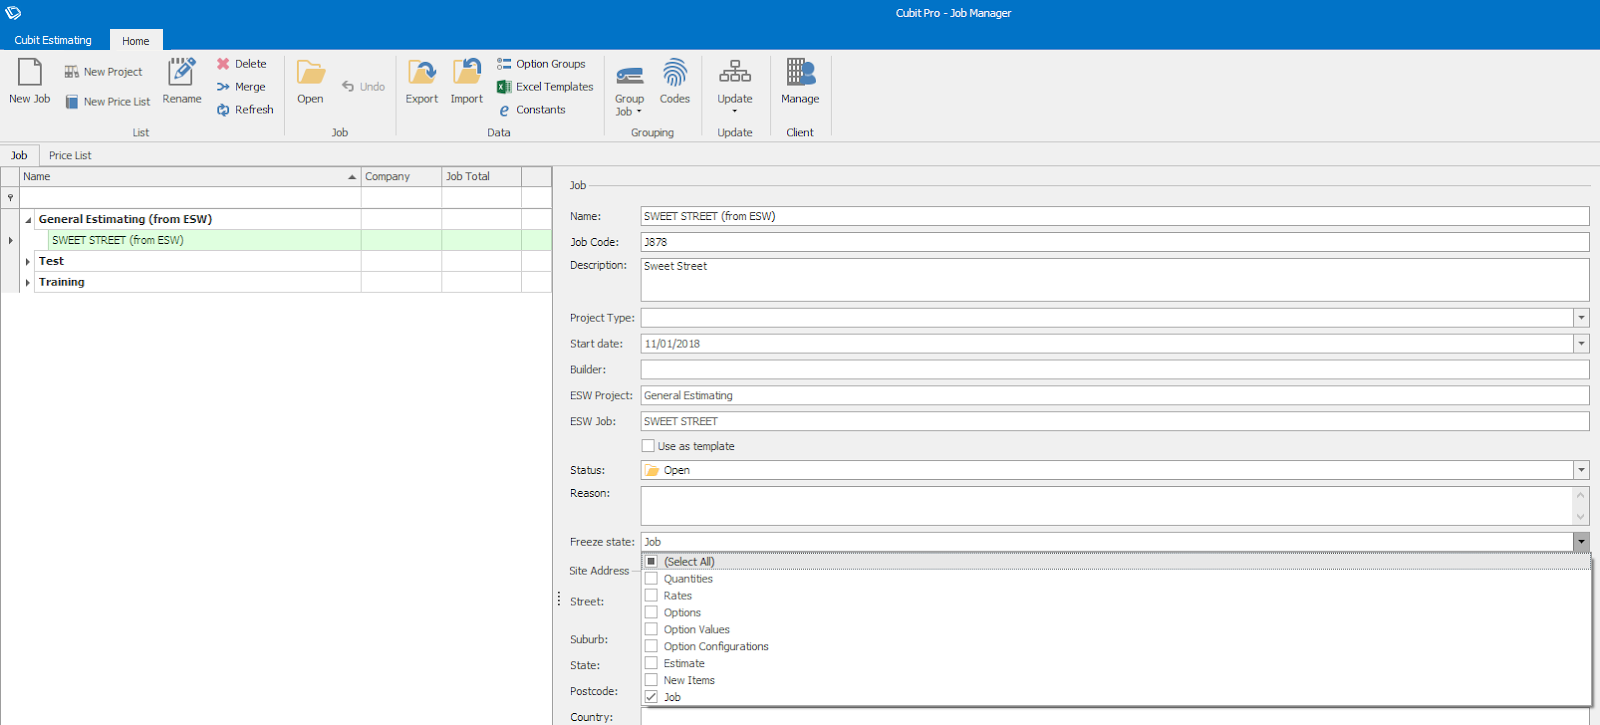Image resolution: width=1600 pixels, height=725 pixels.
Task: Open the selected job with Open icon
Action: tap(310, 73)
